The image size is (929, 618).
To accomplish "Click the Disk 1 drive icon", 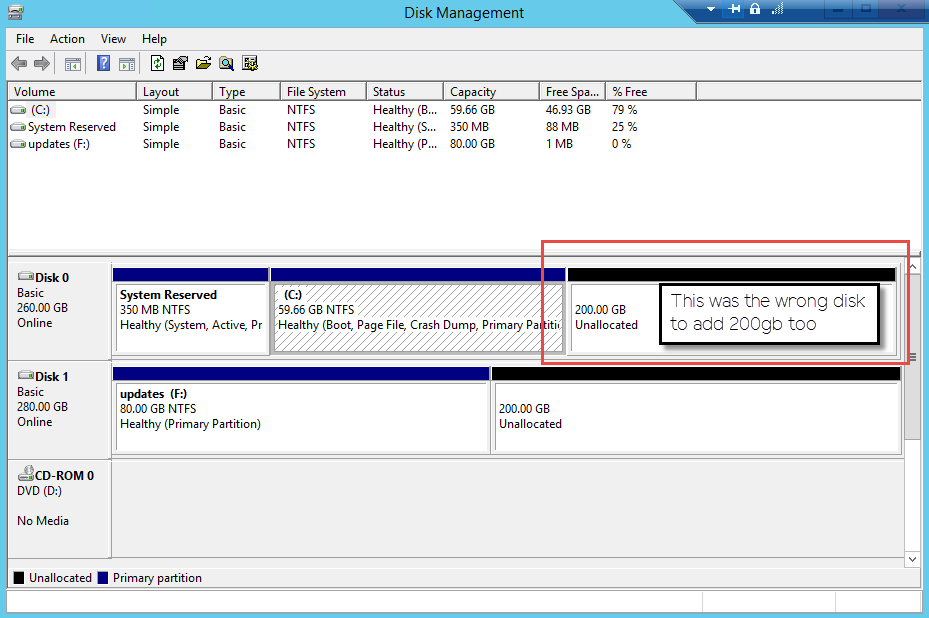I will point(25,375).
